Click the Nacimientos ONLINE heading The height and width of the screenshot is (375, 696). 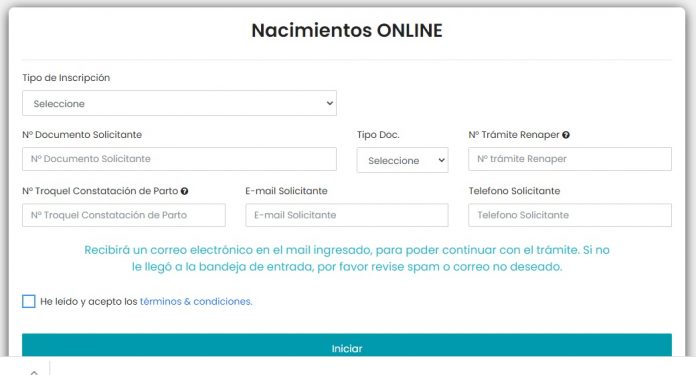[347, 31]
